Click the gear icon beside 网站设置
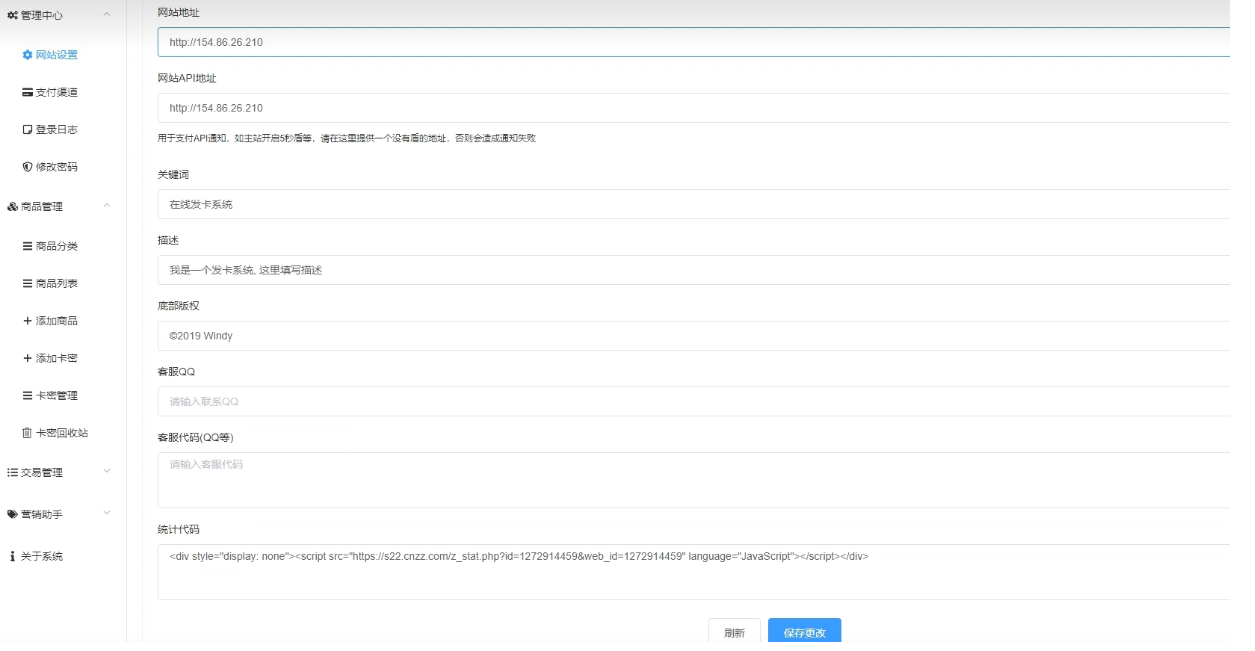The width and height of the screenshot is (1255, 651). pyautogui.click(x=27, y=55)
